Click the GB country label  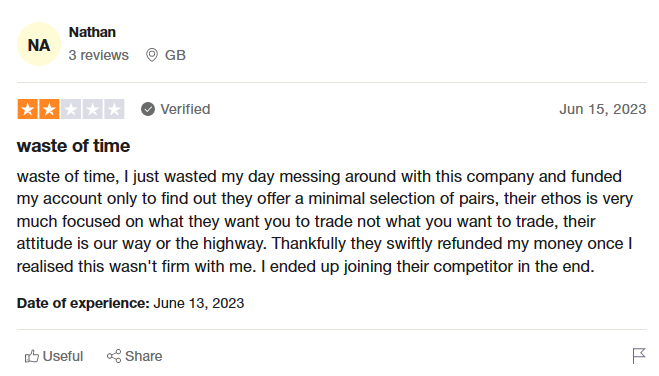[x=175, y=55]
